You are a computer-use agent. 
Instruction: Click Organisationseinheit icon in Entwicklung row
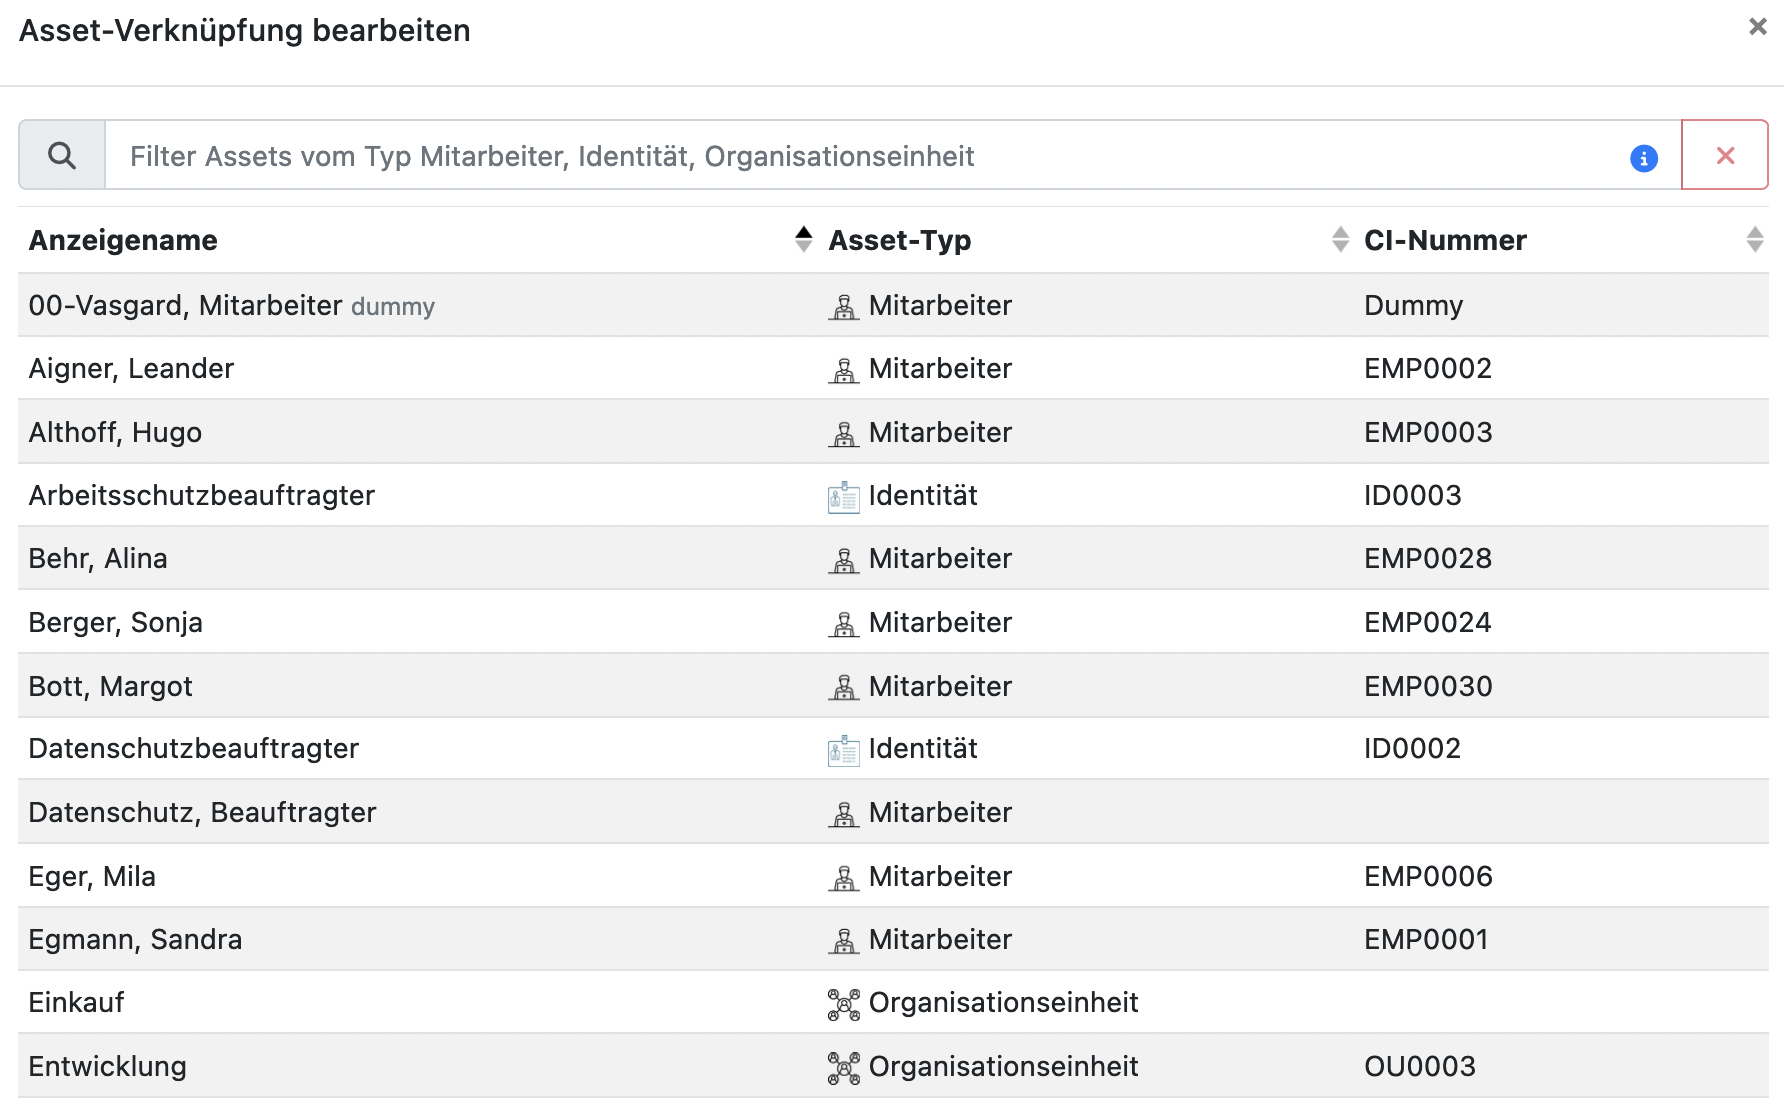click(x=844, y=1067)
